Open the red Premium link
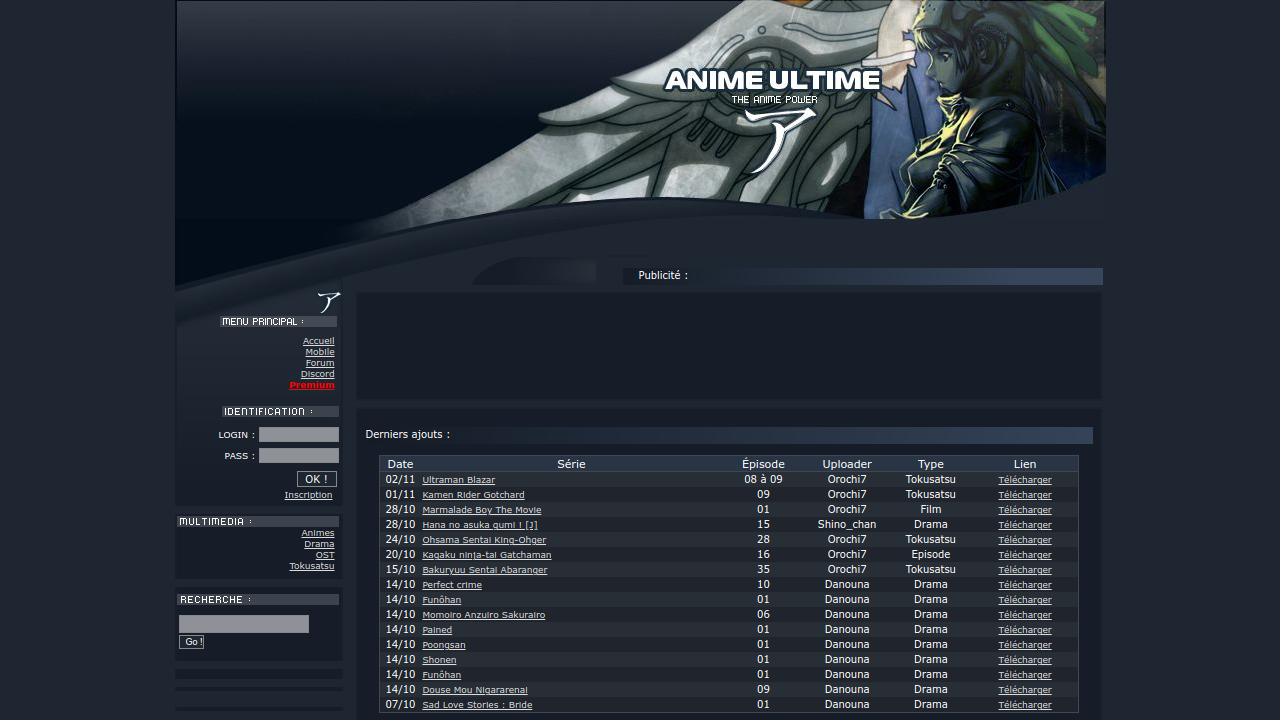The height and width of the screenshot is (720, 1280). pos(312,385)
